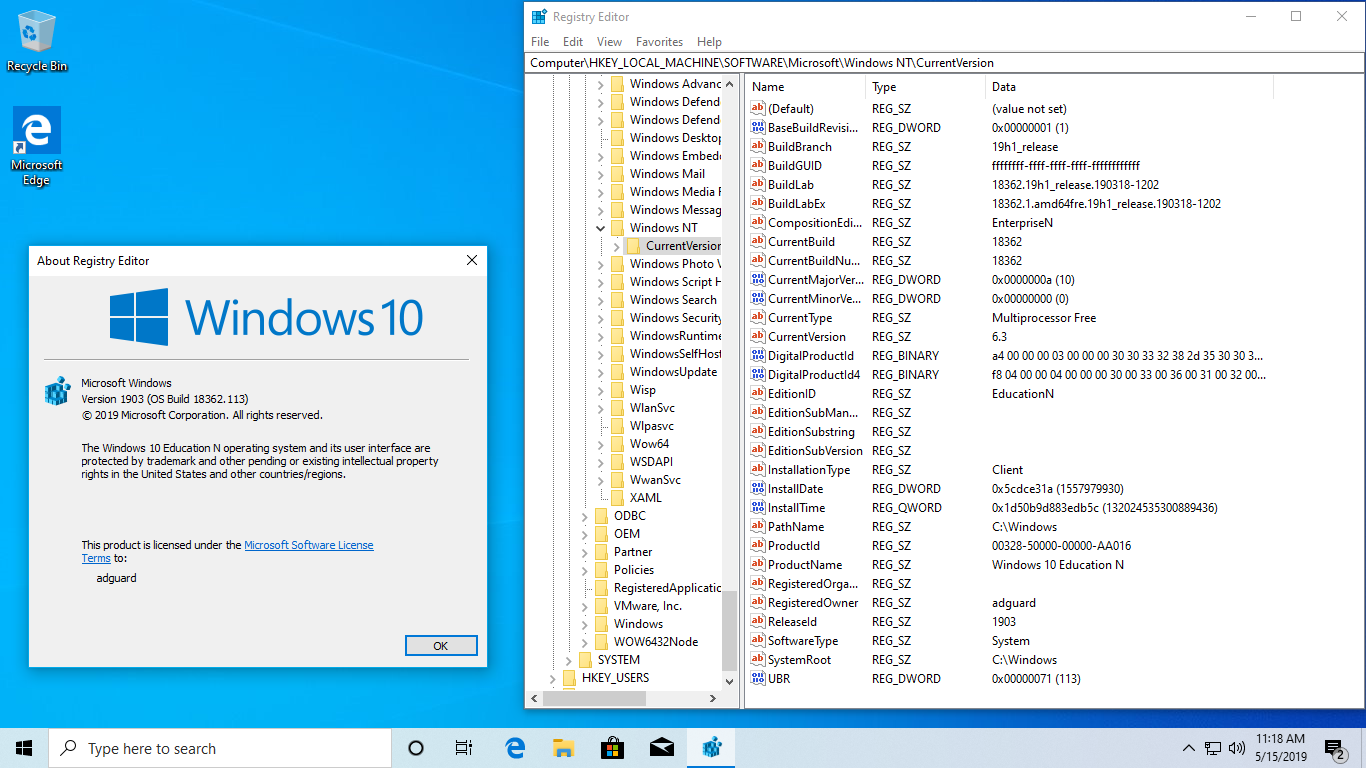Expand the Windows Search tree node

601,300
